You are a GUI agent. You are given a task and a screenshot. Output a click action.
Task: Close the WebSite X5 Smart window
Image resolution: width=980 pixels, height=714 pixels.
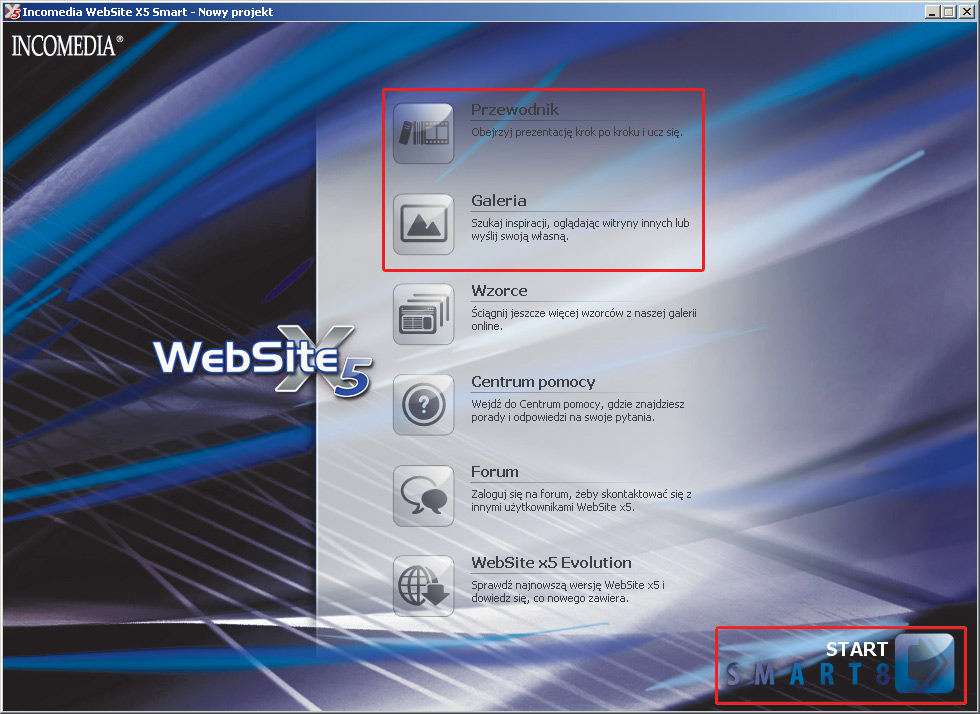pos(965,12)
